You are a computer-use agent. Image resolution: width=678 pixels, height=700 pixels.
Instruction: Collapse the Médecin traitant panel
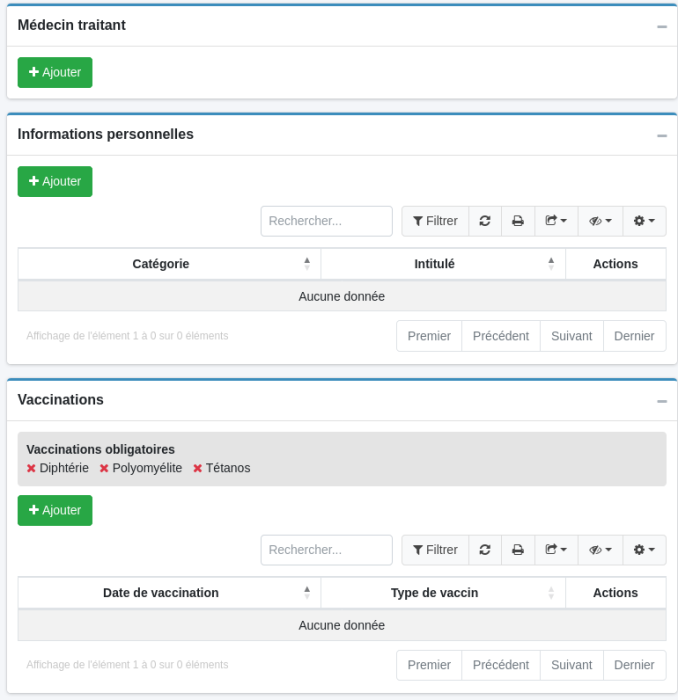(x=661, y=26)
